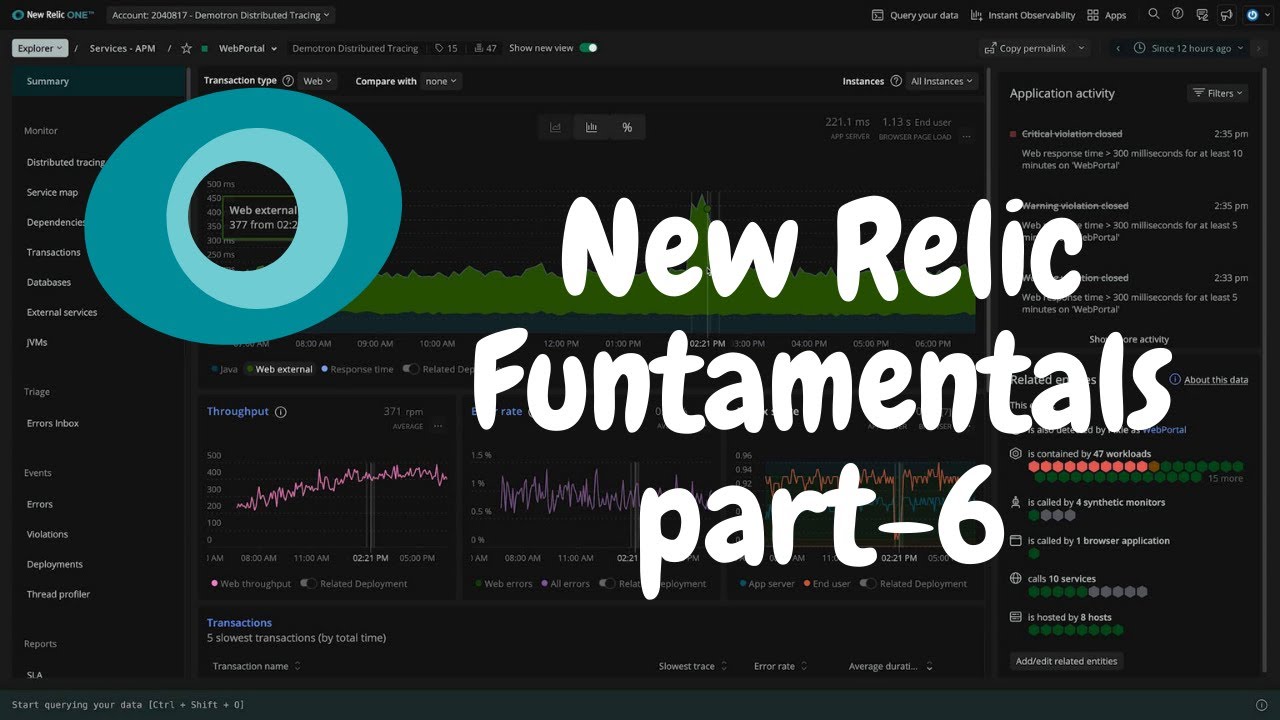Open the Query your data panel
This screenshot has height=720, width=1280.
tap(914, 15)
